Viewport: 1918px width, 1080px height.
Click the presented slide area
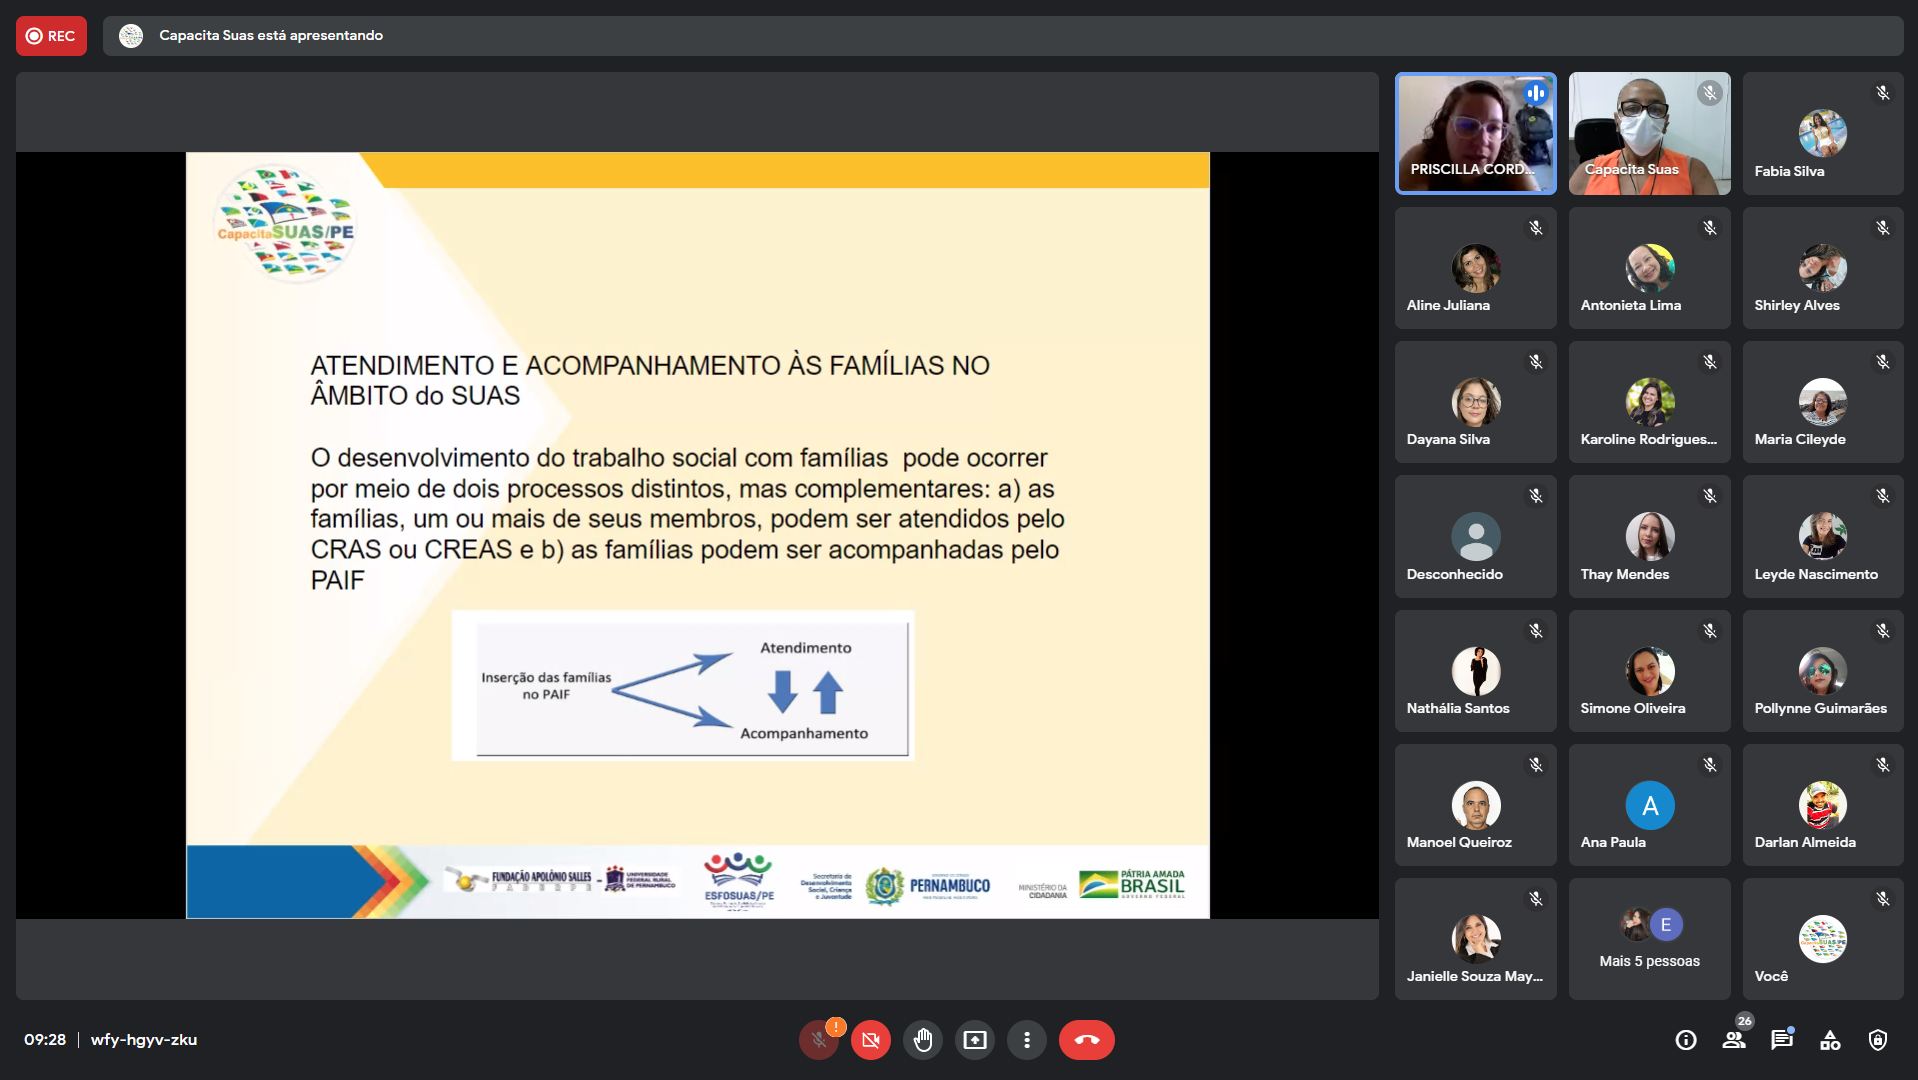pos(697,535)
